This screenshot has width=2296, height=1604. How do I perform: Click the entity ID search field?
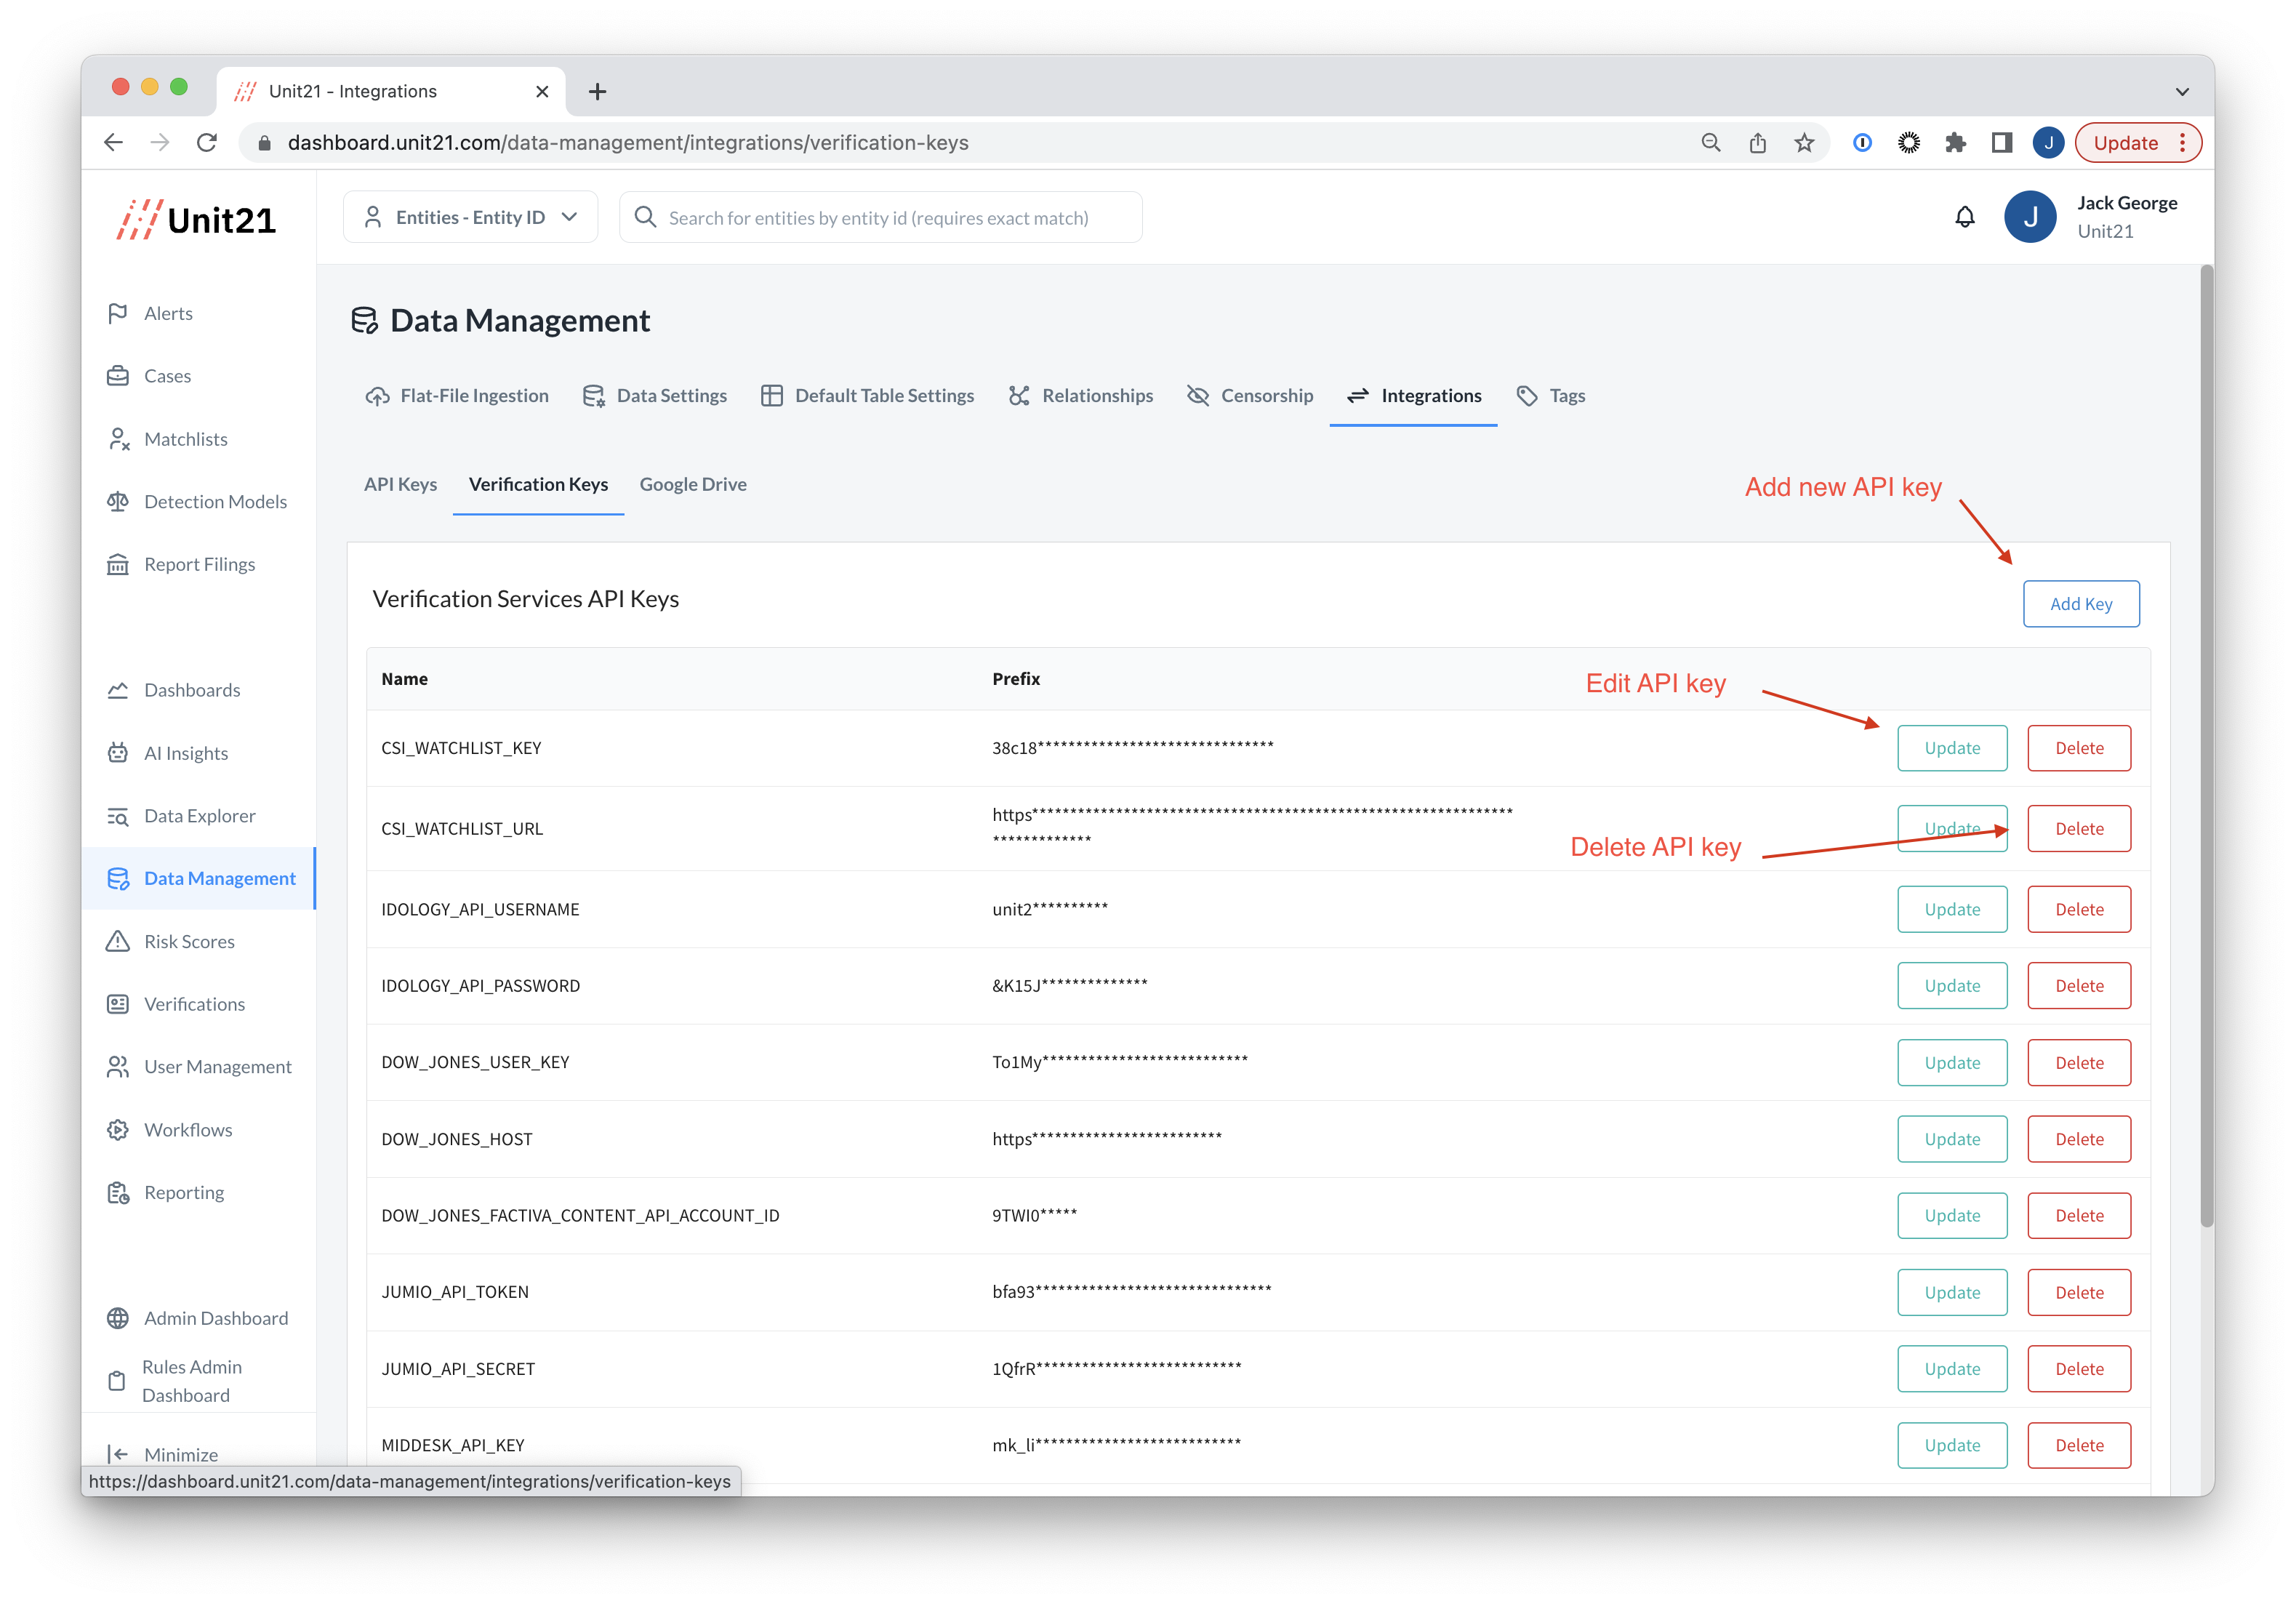coord(880,218)
